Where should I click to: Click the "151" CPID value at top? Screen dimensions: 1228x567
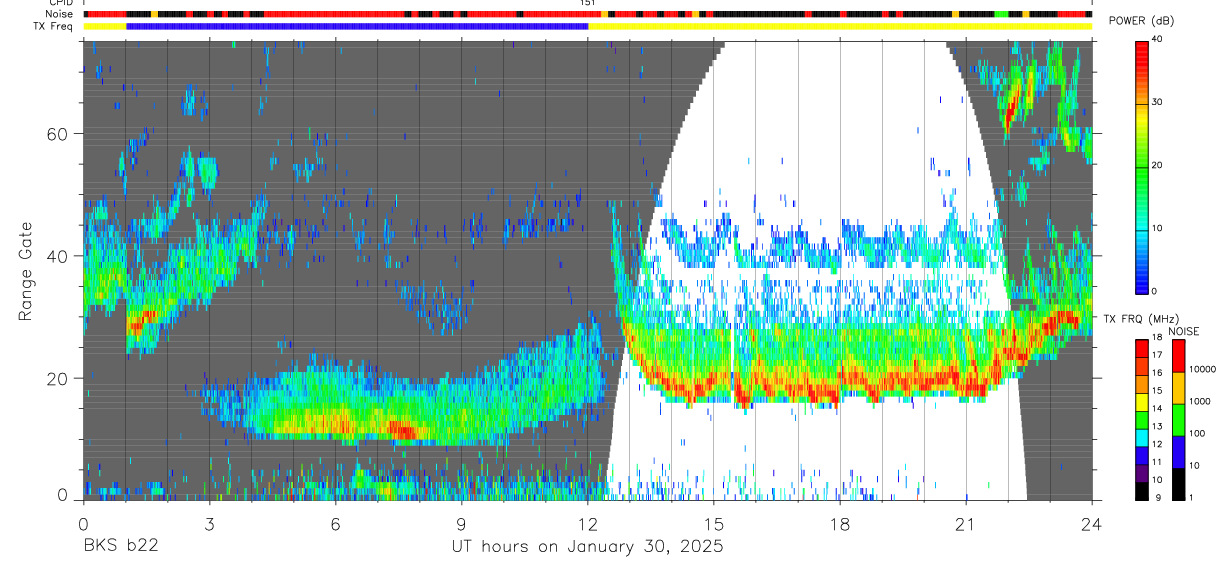click(x=588, y=4)
